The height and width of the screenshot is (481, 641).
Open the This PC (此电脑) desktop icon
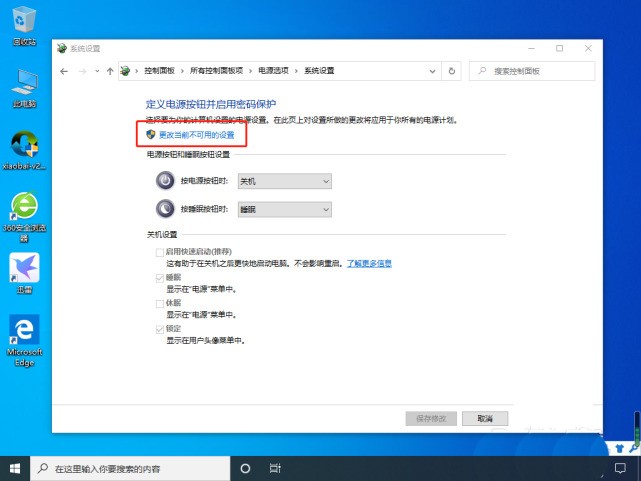coord(24,88)
